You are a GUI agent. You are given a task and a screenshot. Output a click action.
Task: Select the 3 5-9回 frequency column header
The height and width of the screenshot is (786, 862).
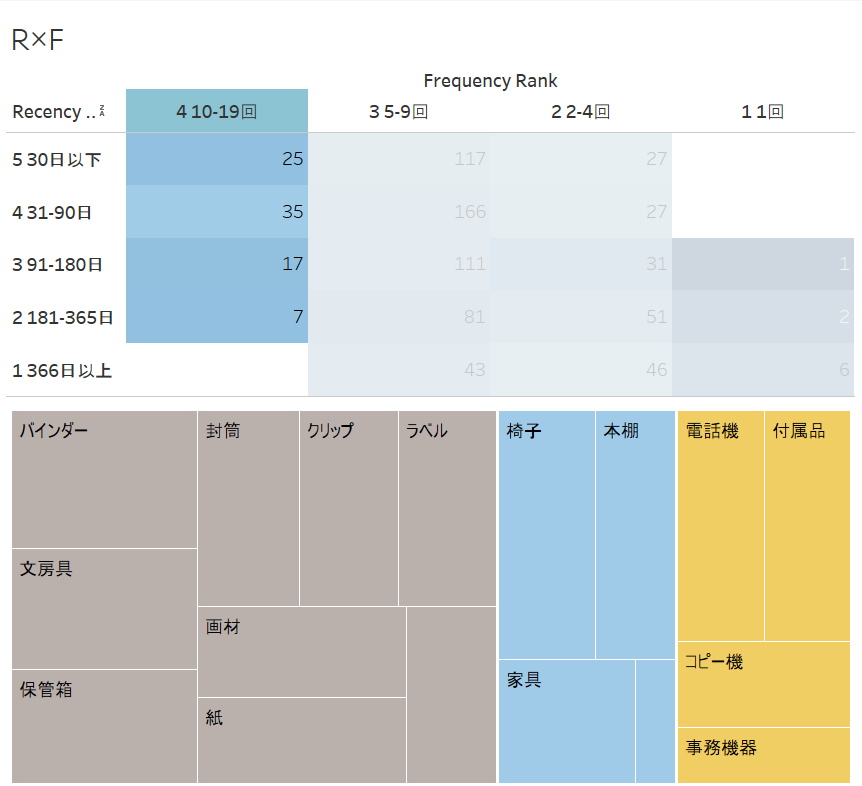[x=399, y=112]
